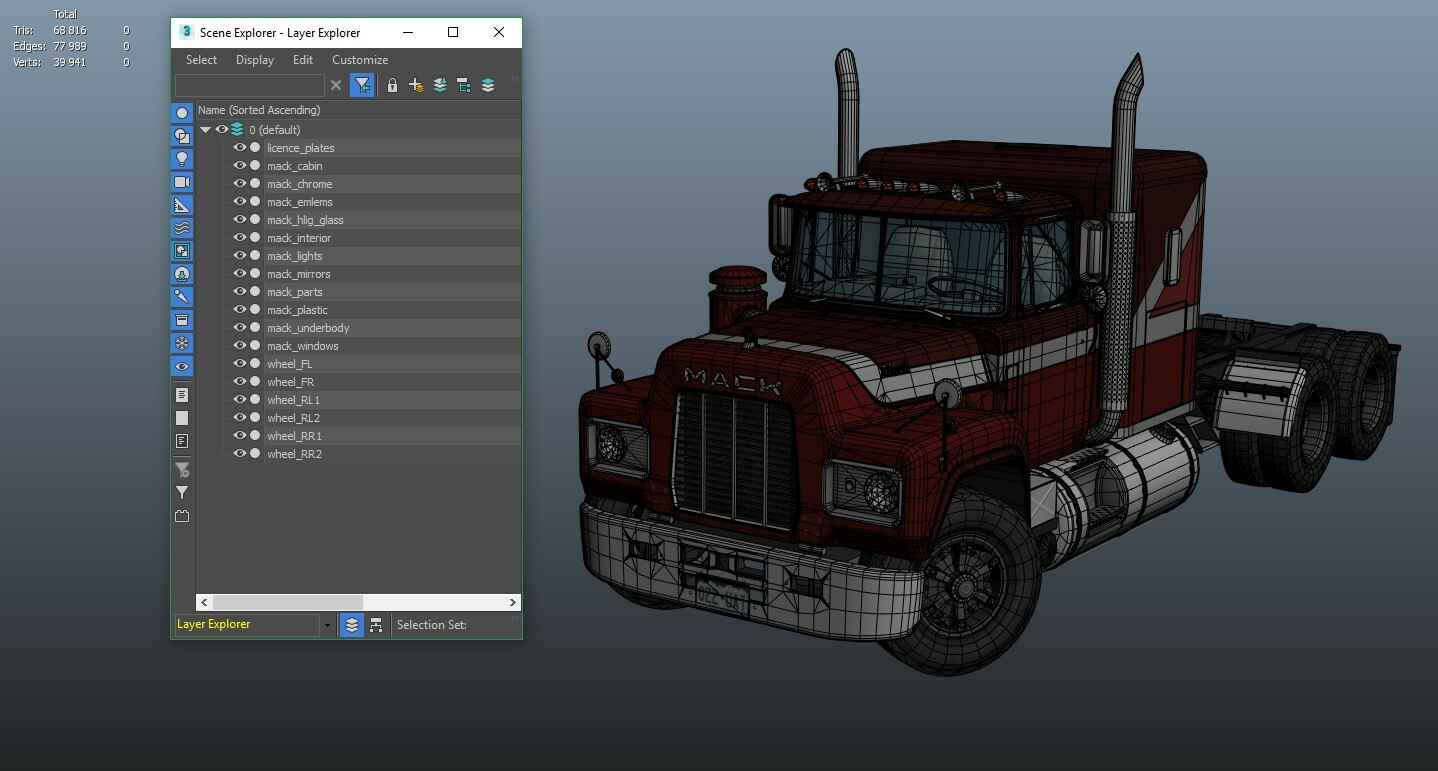Toggle the Display Hidden Objects eye icon in sidebar
The height and width of the screenshot is (771, 1438).
click(182, 367)
